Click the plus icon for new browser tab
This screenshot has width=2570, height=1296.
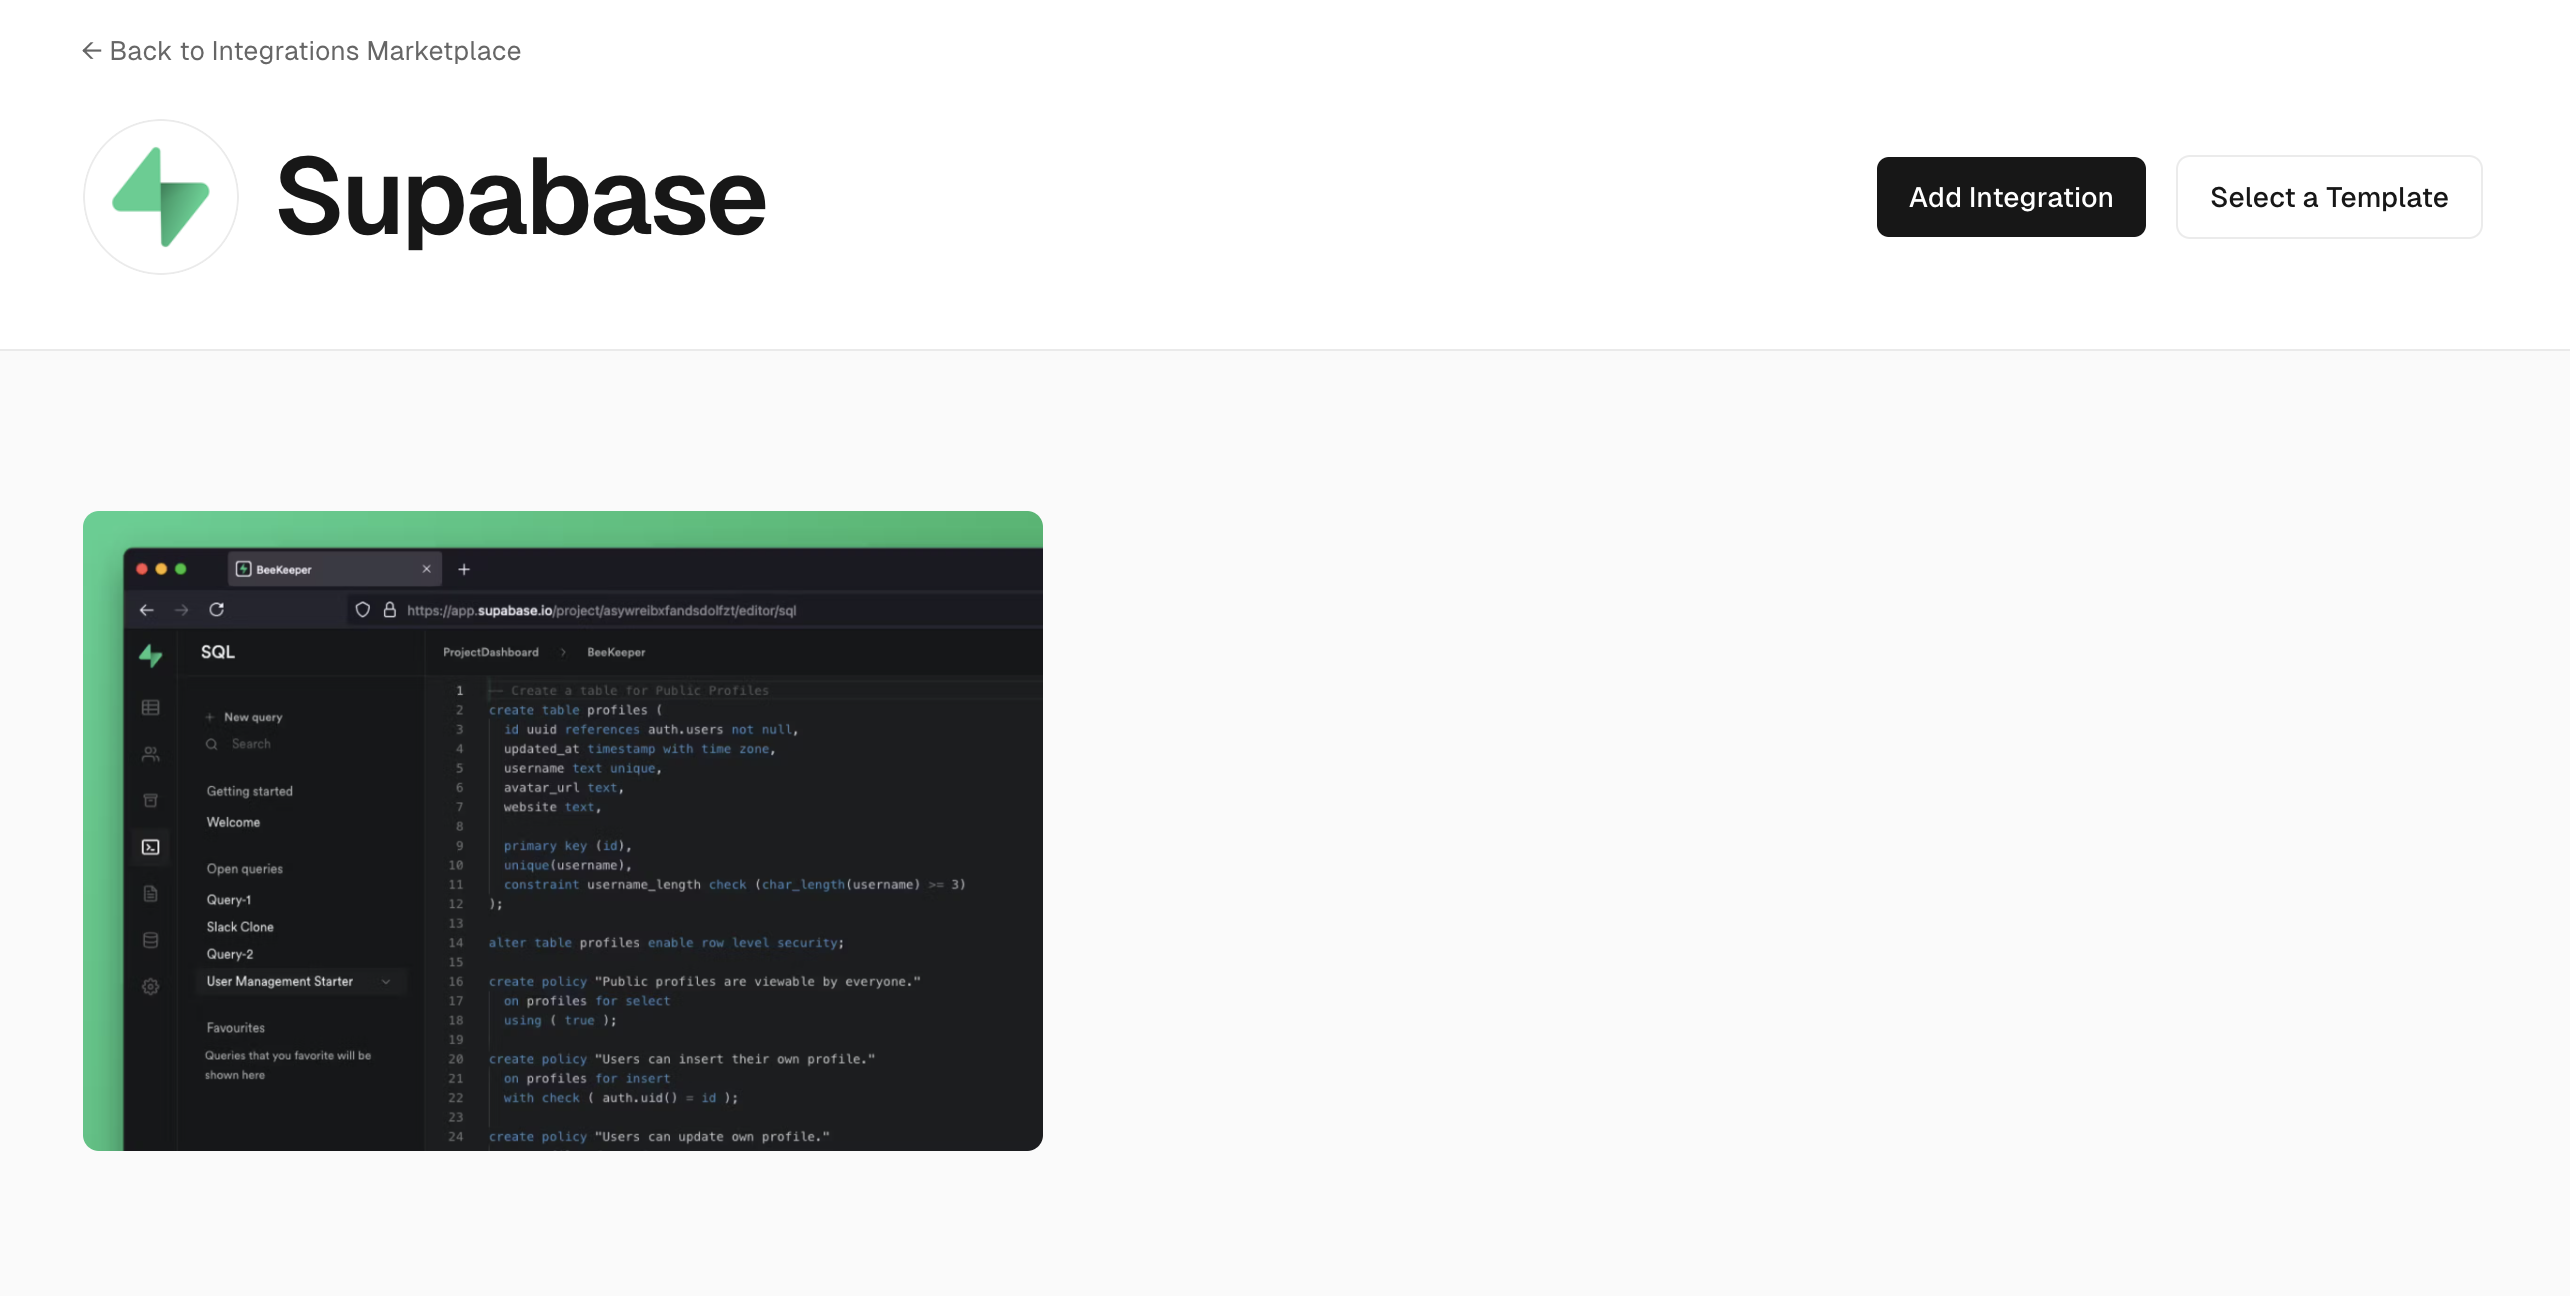point(464,569)
